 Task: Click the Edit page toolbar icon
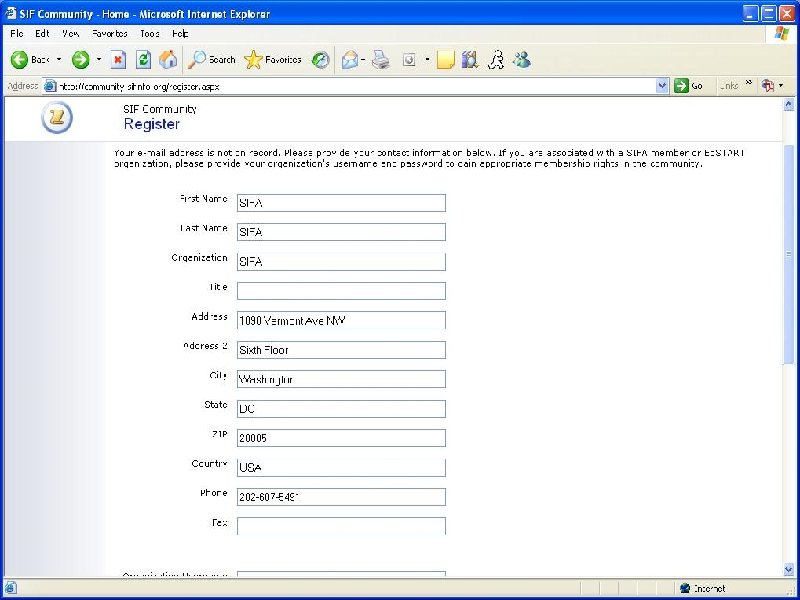pos(409,60)
